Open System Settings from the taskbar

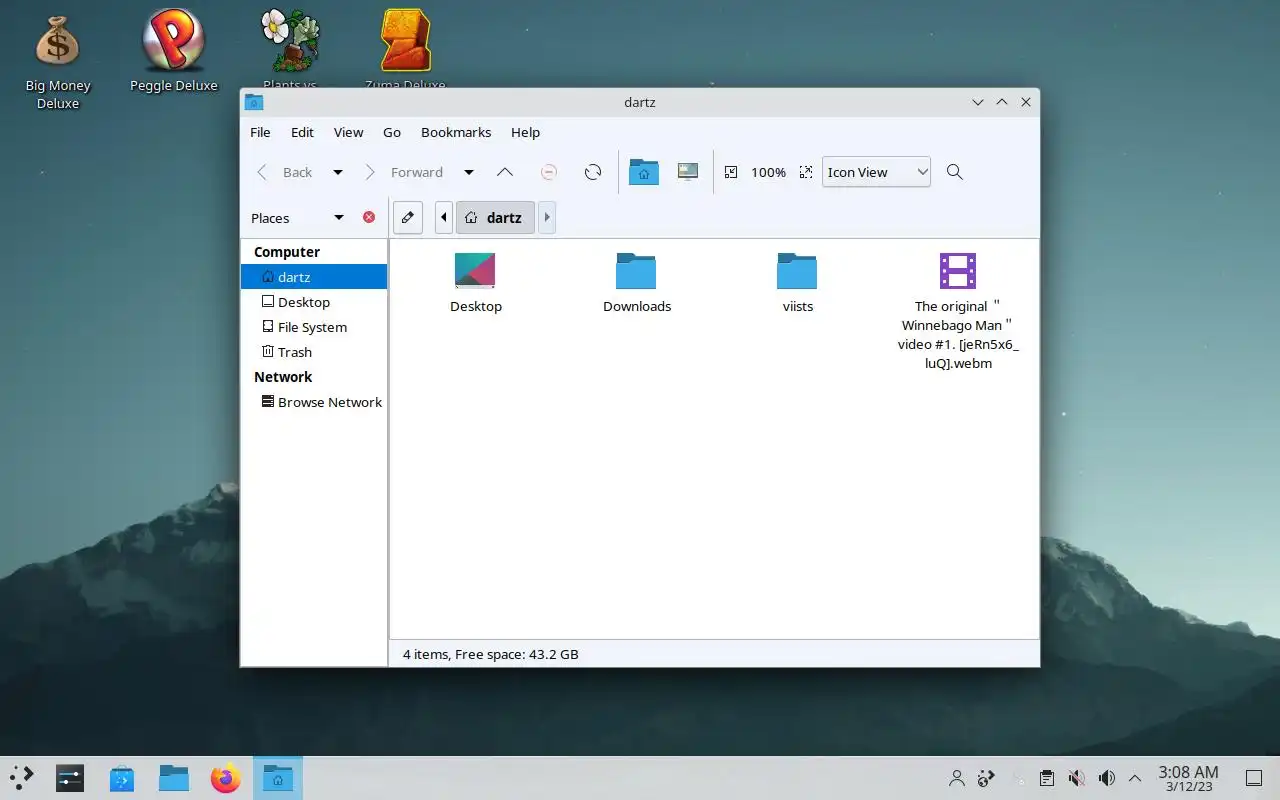click(70, 778)
